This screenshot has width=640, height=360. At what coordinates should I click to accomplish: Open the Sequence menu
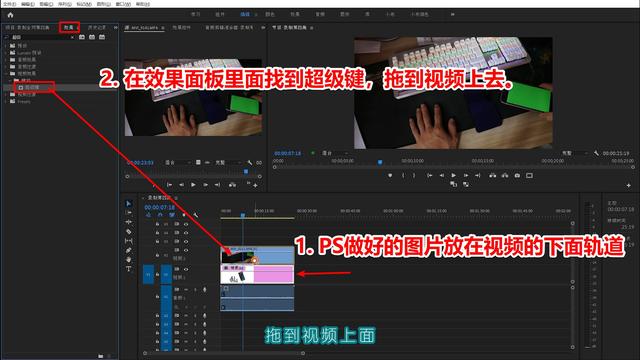[x=65, y=4]
